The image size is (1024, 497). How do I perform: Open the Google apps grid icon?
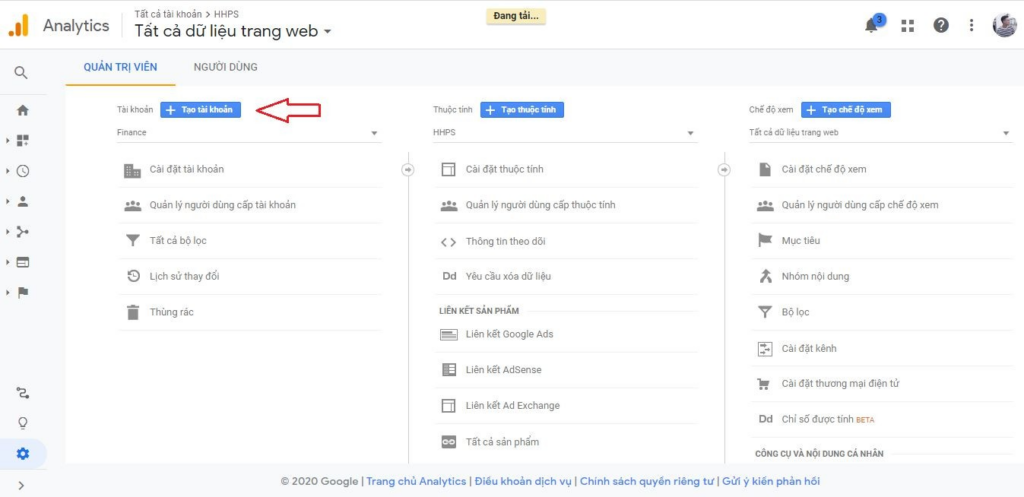coord(907,26)
